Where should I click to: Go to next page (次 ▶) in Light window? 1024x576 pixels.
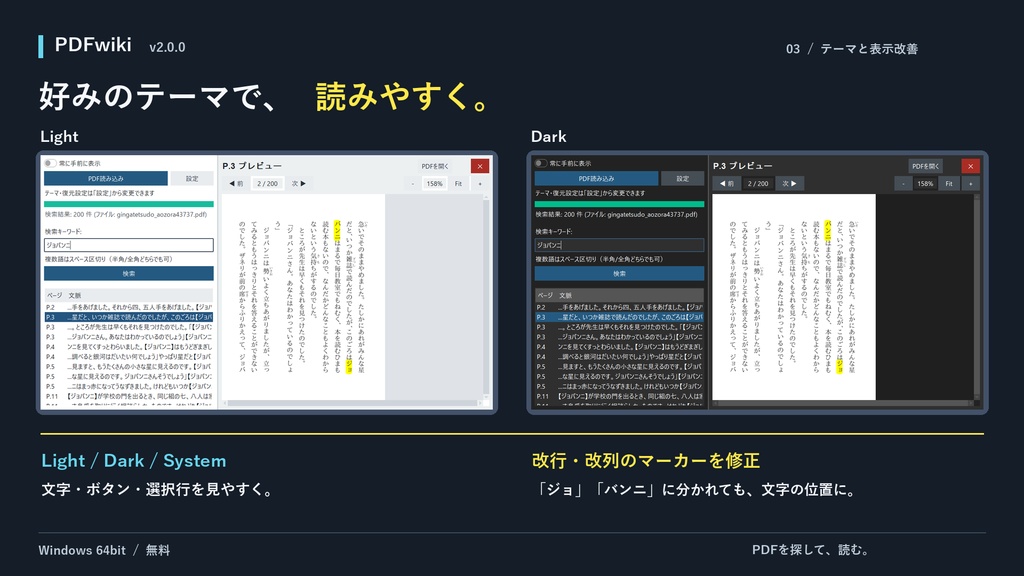tap(298, 184)
